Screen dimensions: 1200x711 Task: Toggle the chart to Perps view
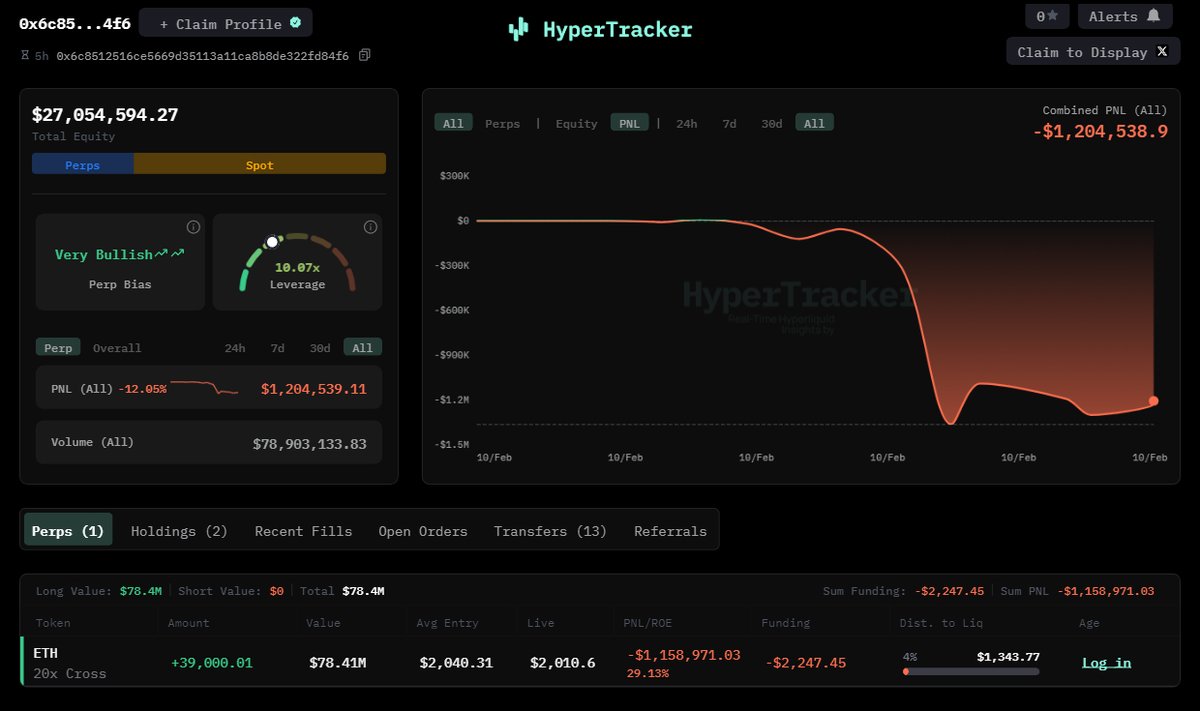tap(502, 123)
